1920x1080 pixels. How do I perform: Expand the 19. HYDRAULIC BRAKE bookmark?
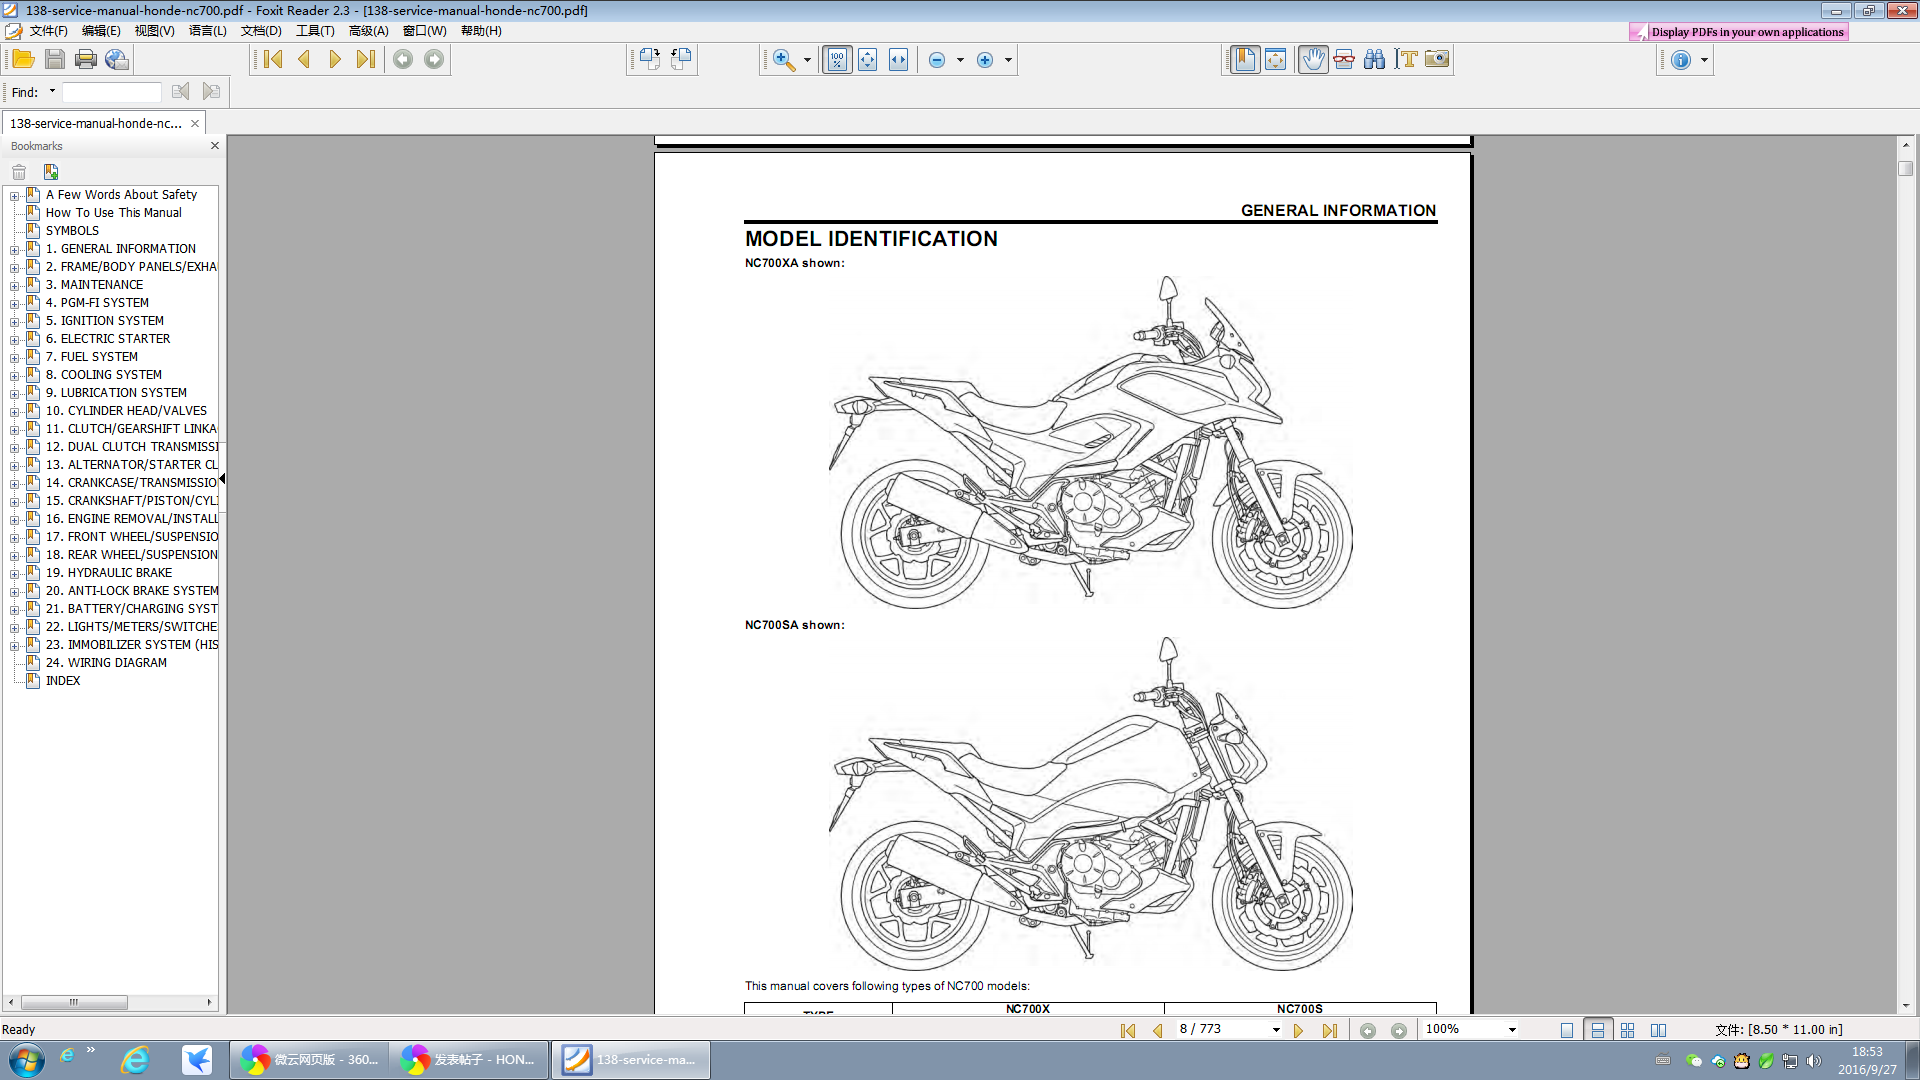(x=15, y=573)
